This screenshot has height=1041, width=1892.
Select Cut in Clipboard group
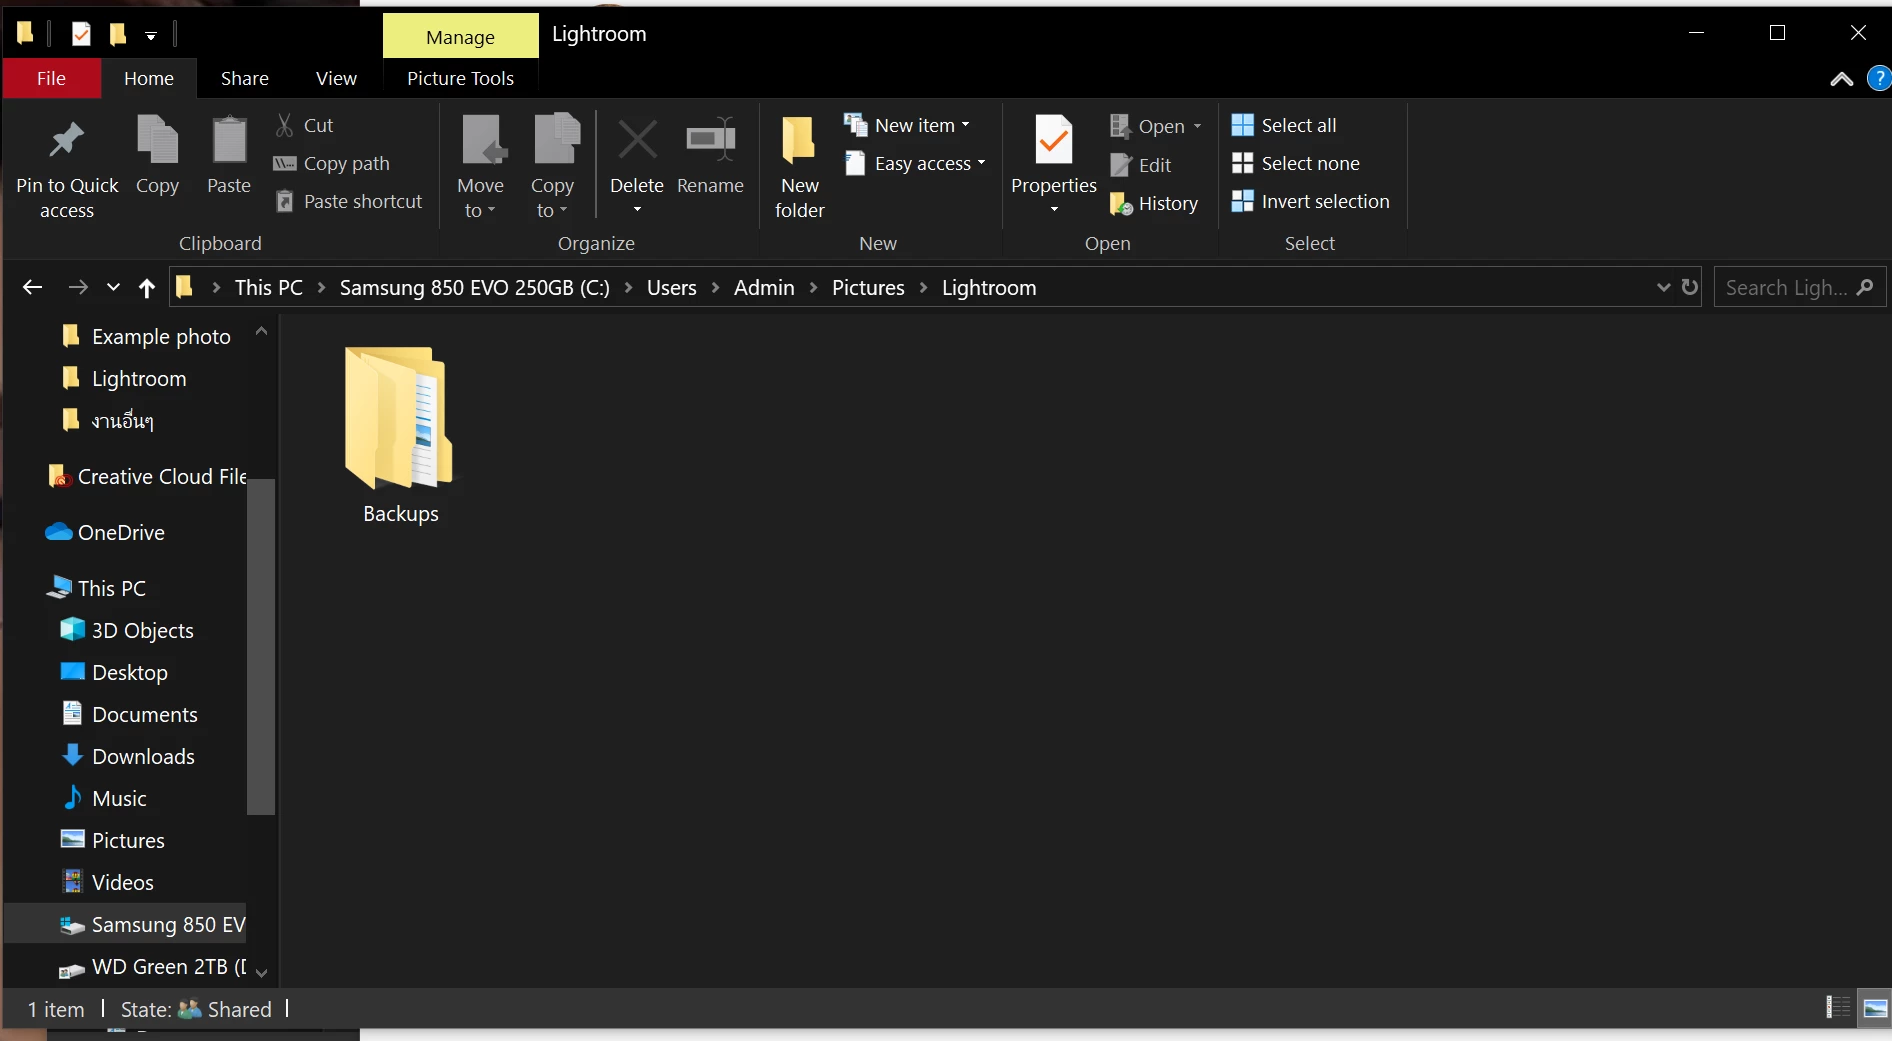(x=306, y=125)
